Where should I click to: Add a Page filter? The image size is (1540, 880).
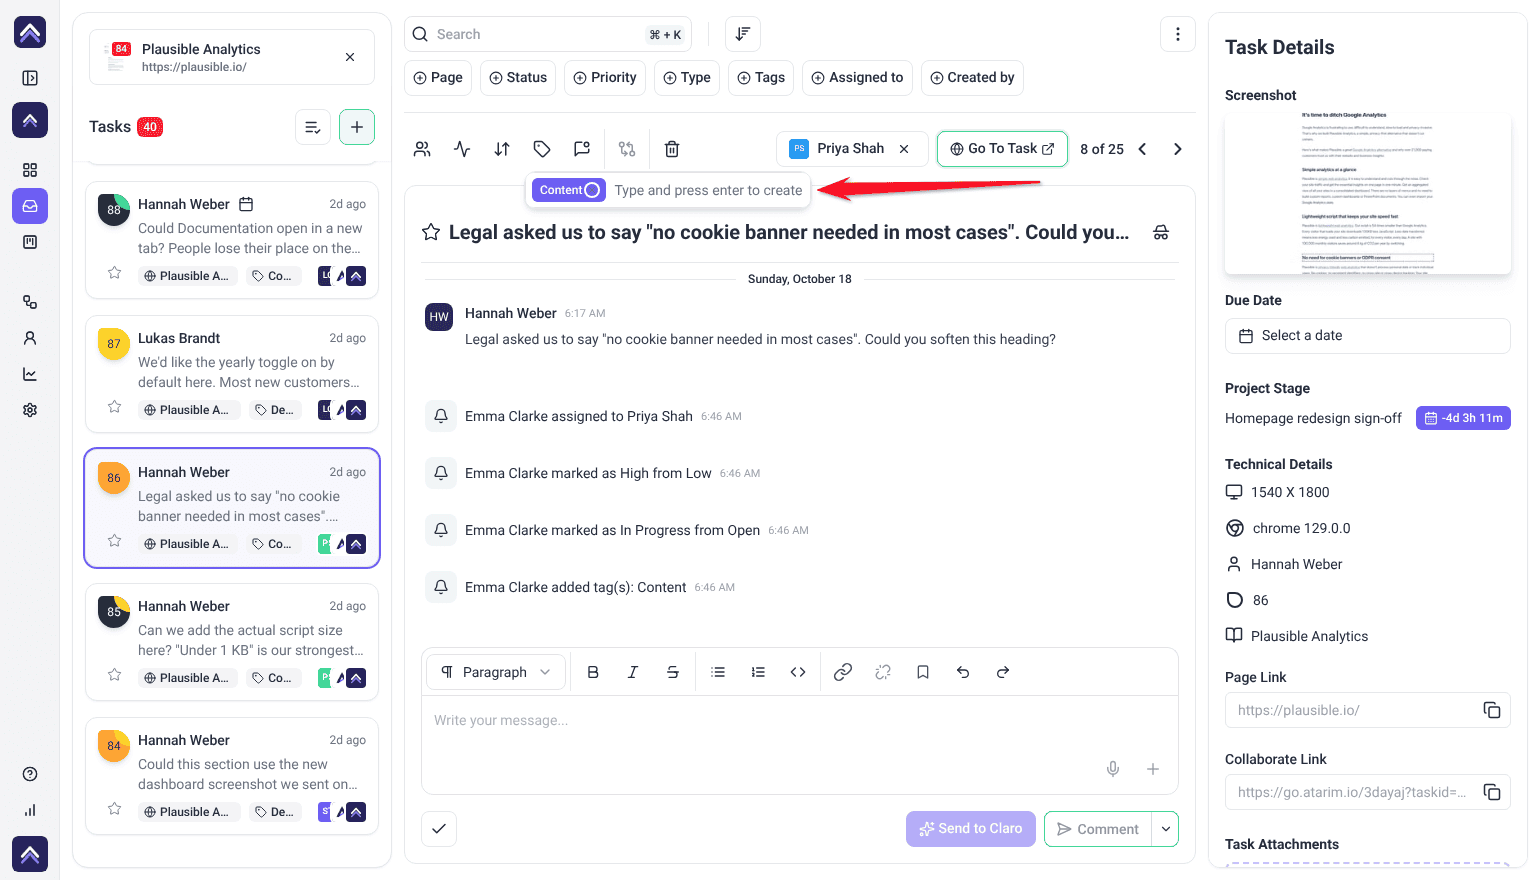438,78
